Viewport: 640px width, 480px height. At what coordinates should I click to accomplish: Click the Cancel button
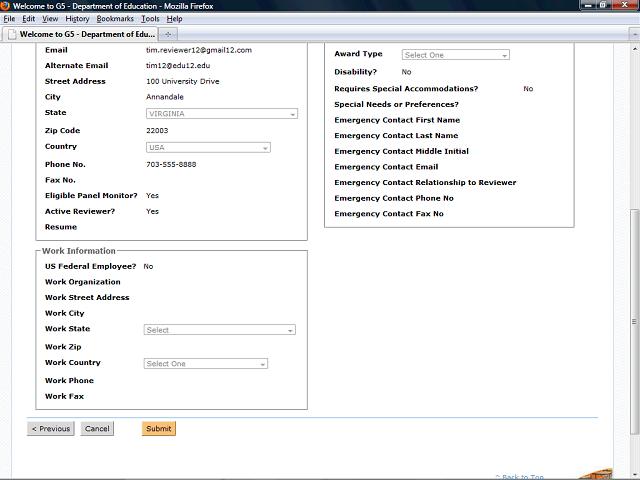pos(97,428)
